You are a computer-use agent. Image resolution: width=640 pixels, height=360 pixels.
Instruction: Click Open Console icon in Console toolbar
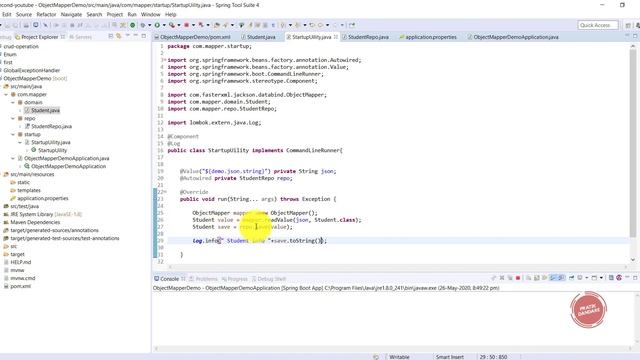click(594, 278)
